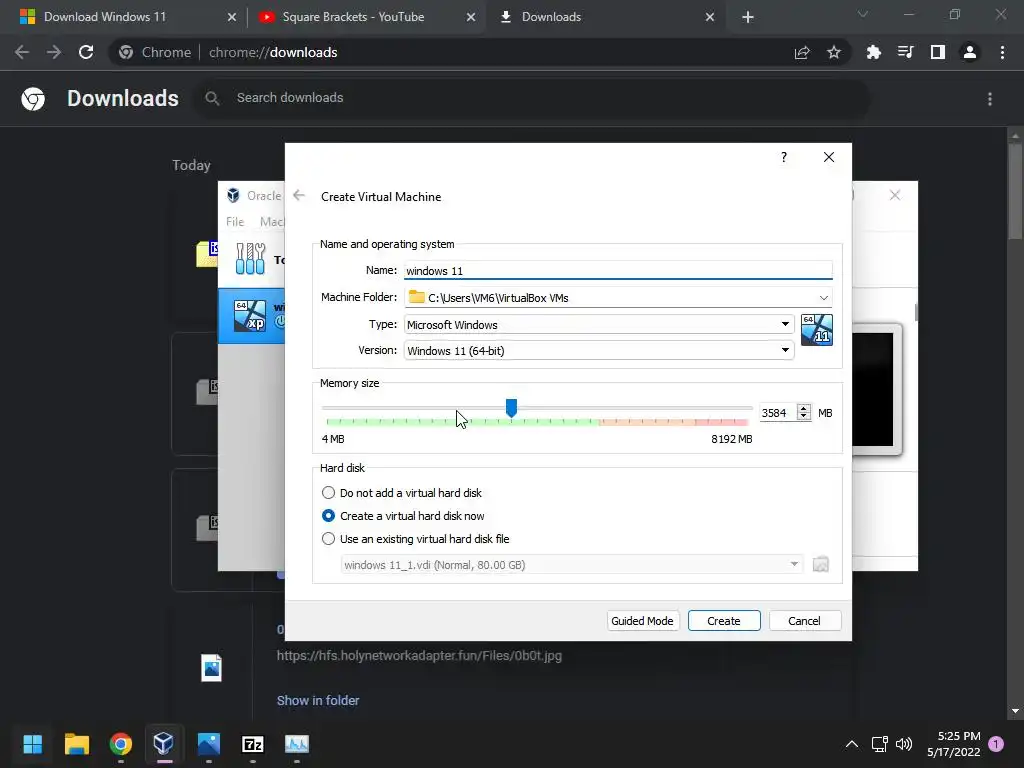Click the browse existing hard disk file icon
Screen dimensions: 1024x768
(820, 564)
